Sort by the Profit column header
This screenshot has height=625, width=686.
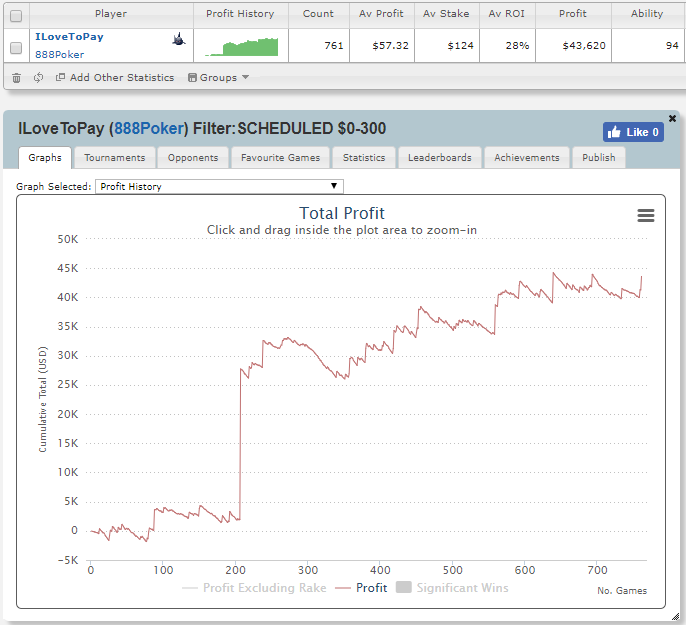(x=573, y=14)
